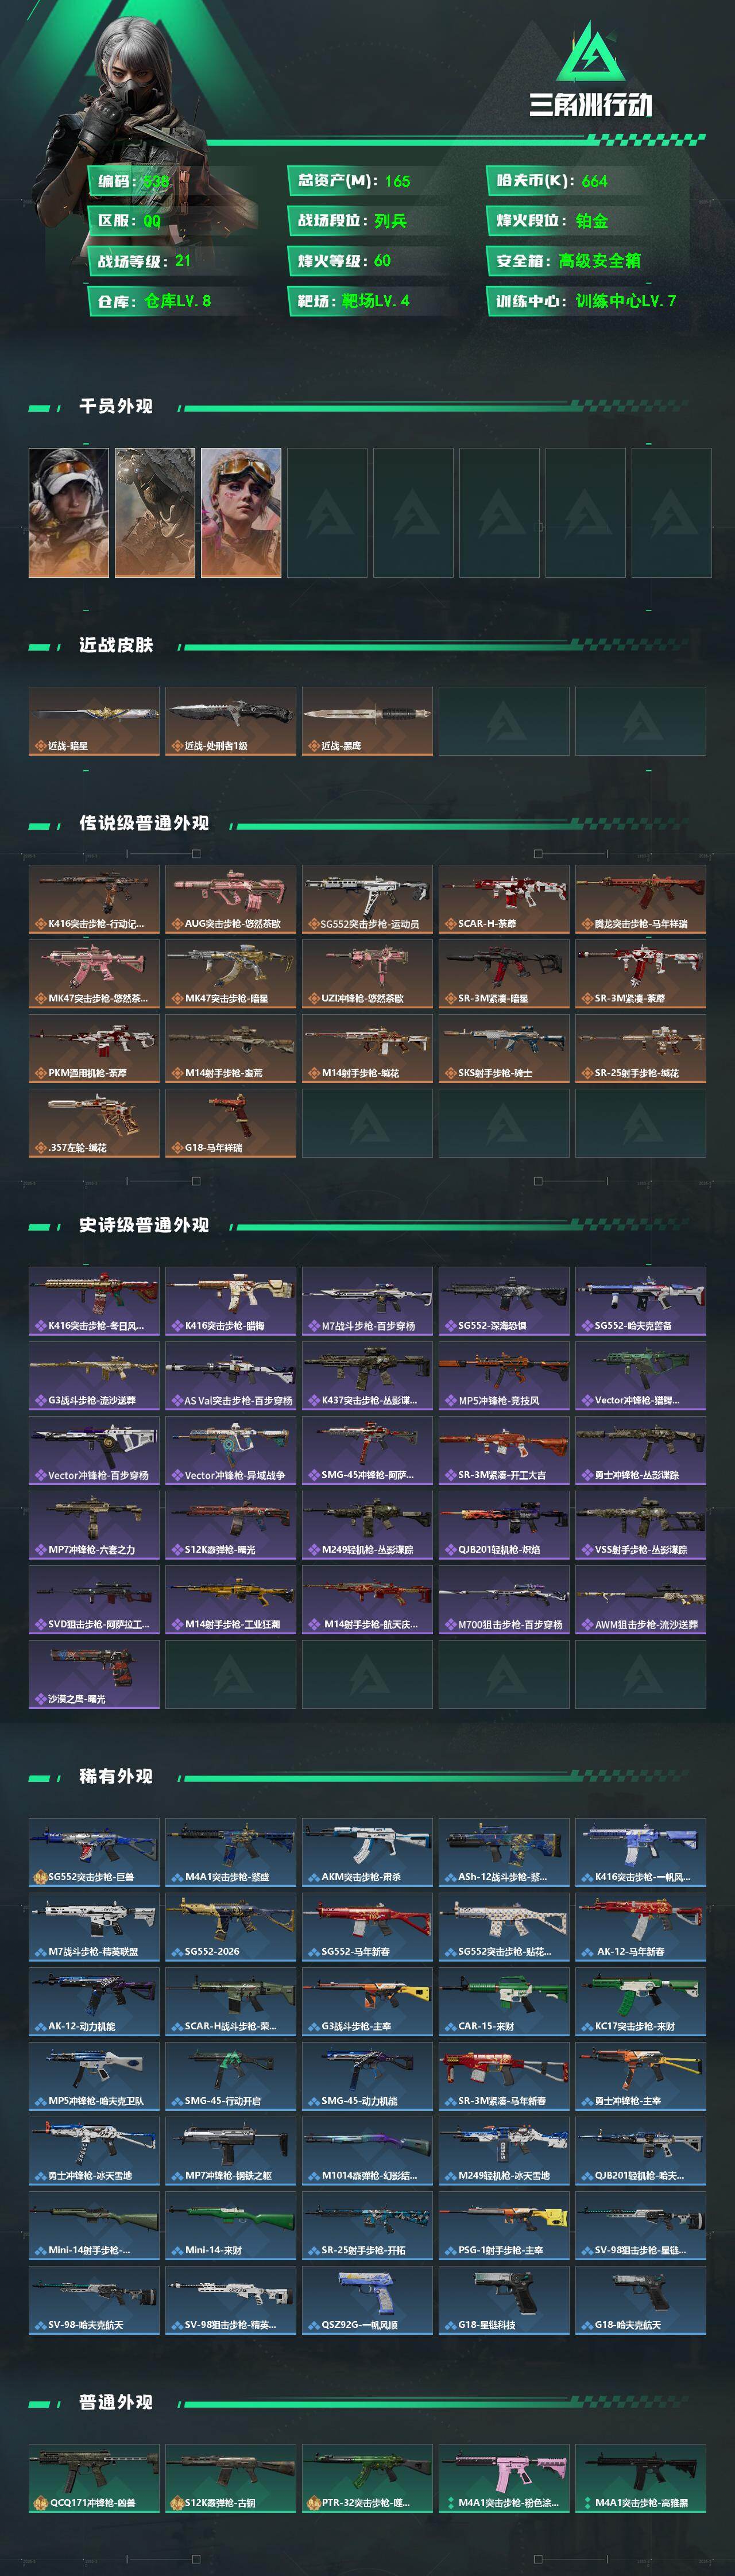Select the CAR-15-来财 rare skin
The height and width of the screenshot is (2576, 735).
pos(504,2002)
